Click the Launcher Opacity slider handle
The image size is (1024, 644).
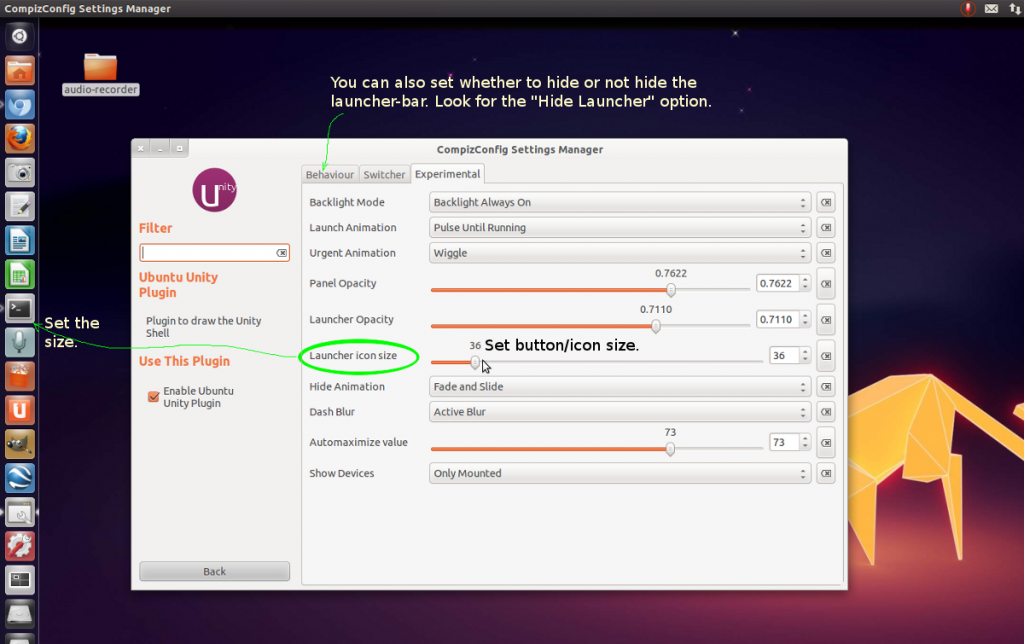click(656, 326)
